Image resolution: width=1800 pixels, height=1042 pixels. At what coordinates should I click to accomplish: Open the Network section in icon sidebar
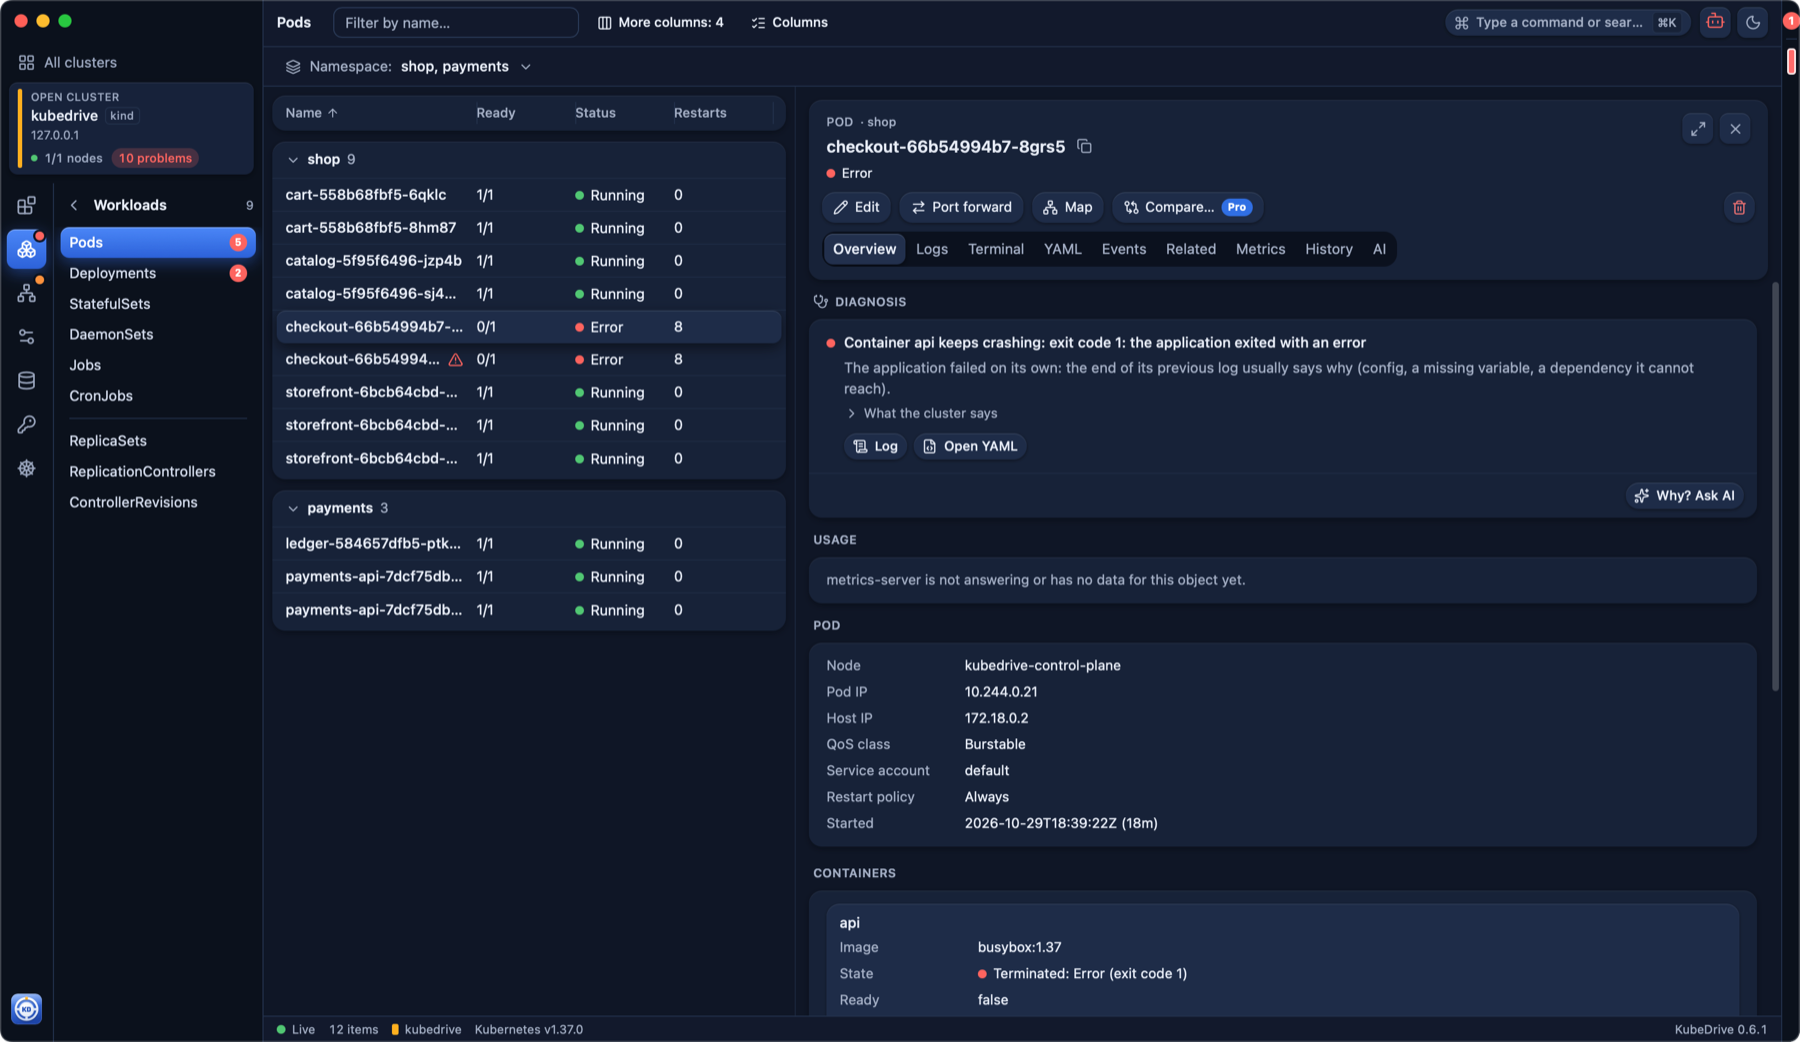(27, 293)
